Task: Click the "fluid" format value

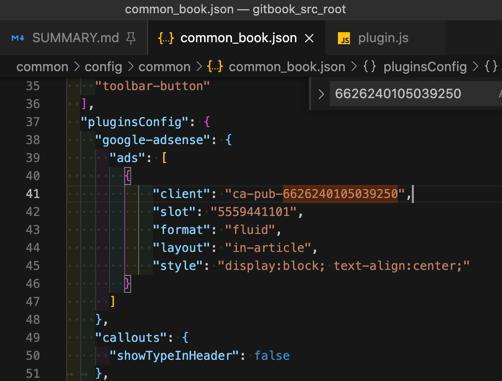Action: 249,230
